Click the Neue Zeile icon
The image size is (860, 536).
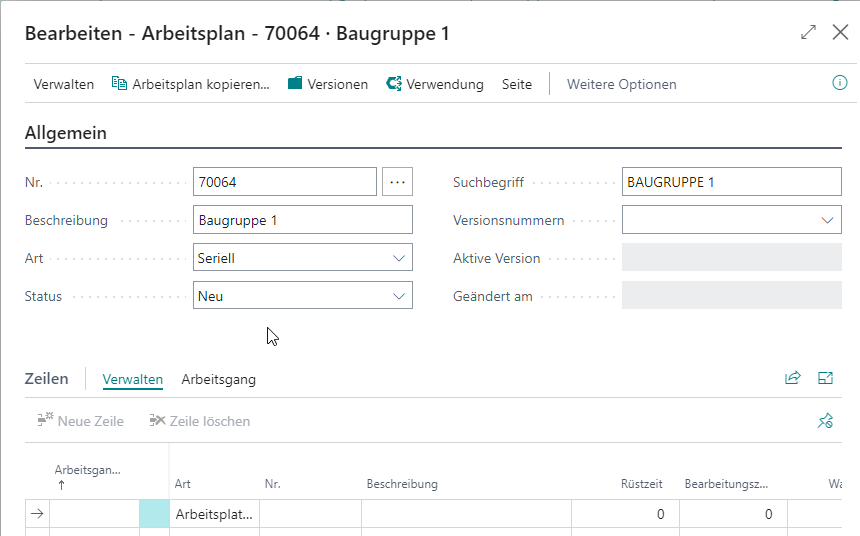tap(45, 420)
